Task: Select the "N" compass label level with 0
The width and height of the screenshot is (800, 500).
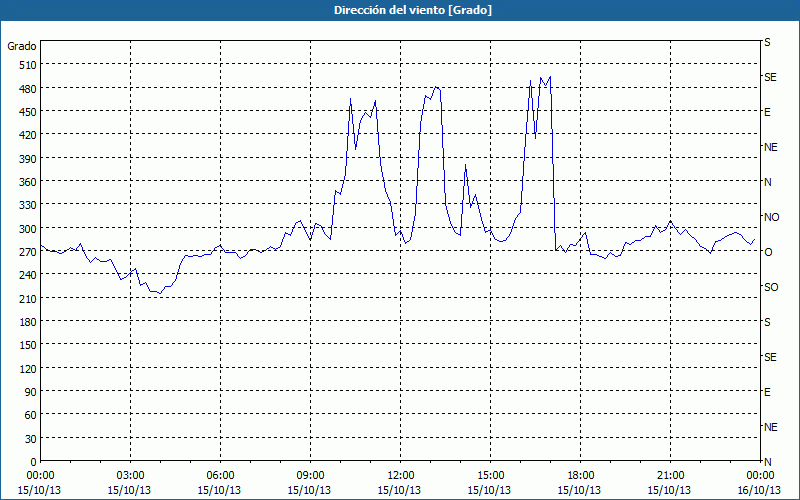Action: [x=767, y=462]
